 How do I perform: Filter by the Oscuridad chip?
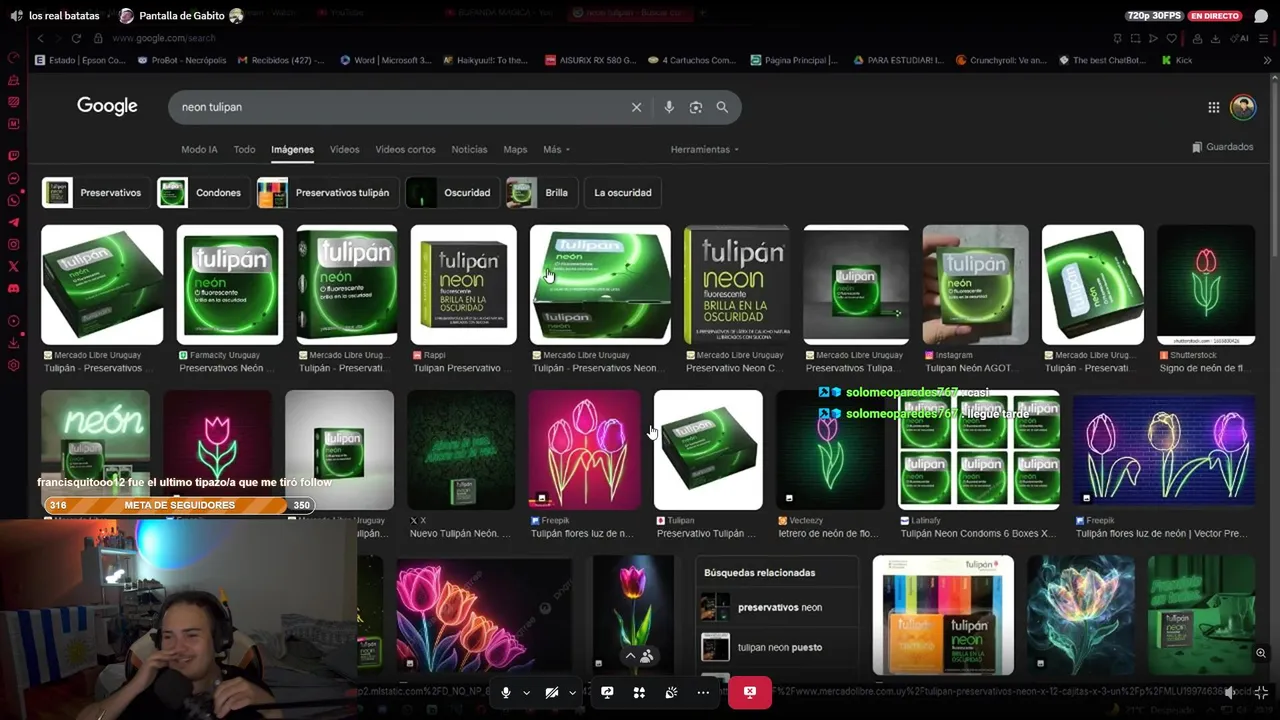click(x=452, y=193)
